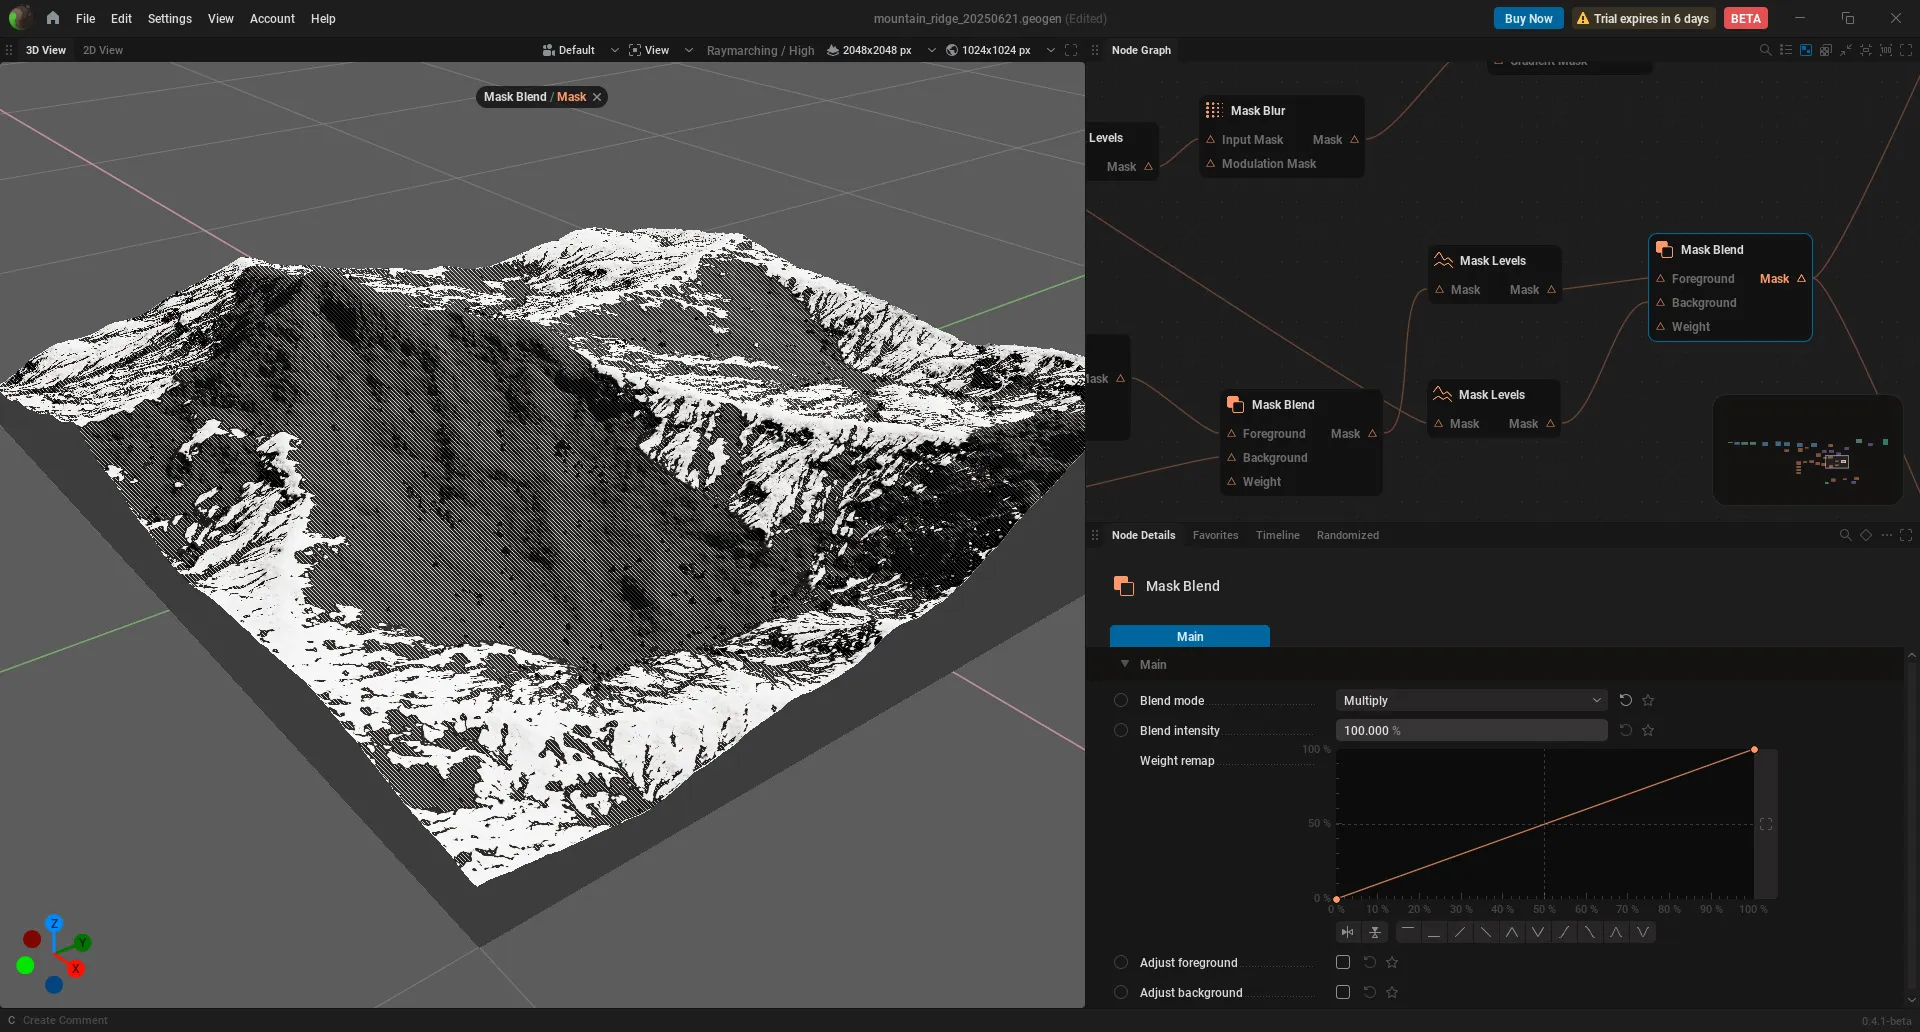Screen dimensions: 1920x1032
Task: Toggle the Blend mode radio circle
Action: point(1121,700)
